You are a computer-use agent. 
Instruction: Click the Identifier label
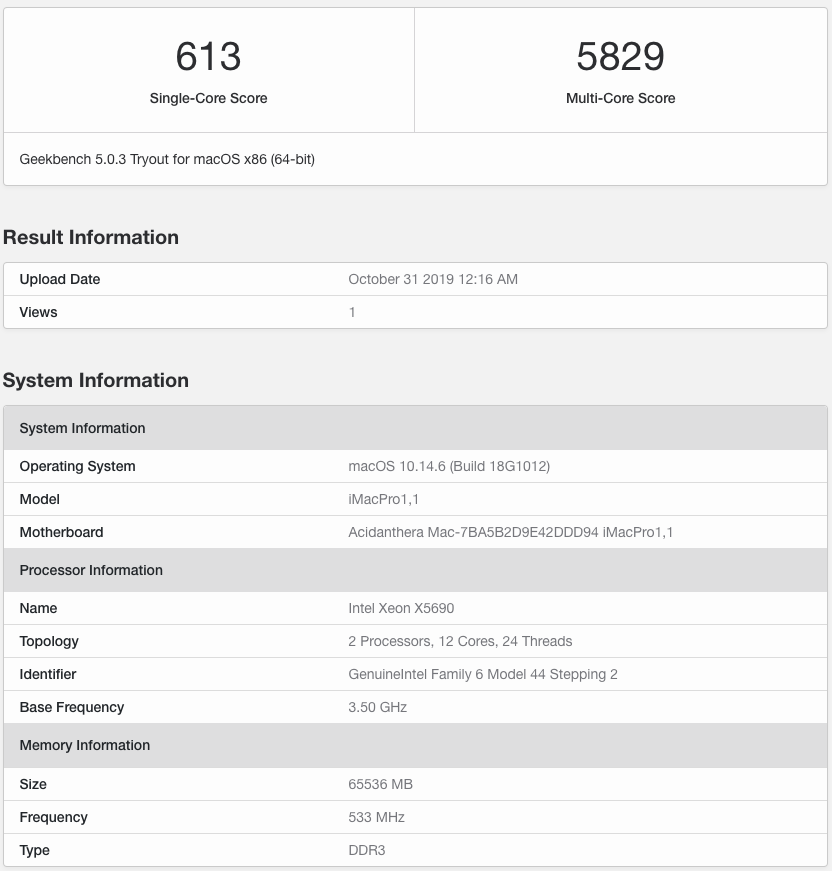(x=48, y=674)
